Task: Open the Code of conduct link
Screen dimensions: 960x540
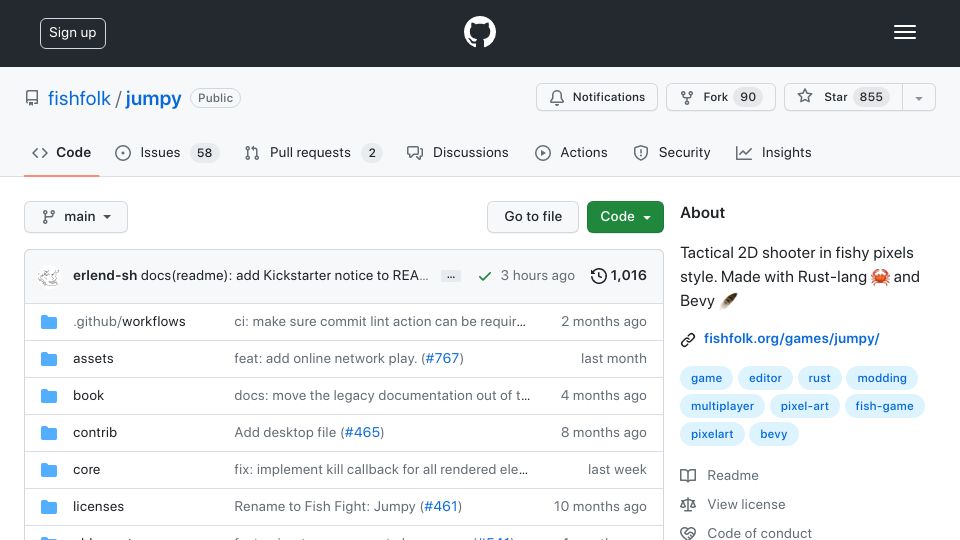Action: (746, 533)
